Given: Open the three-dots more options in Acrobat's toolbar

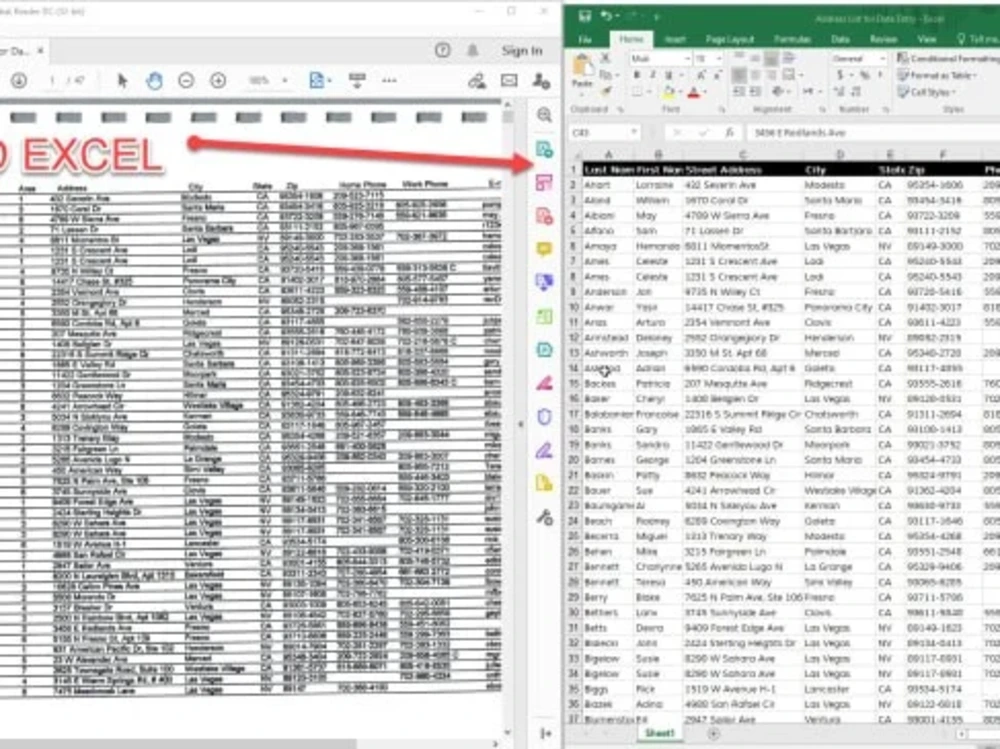Looking at the screenshot, I should pos(389,80).
